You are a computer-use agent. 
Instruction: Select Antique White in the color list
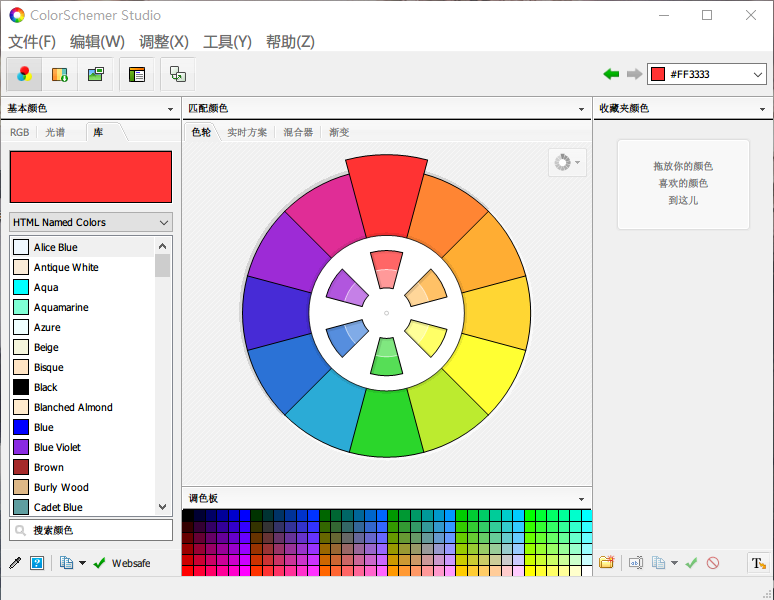click(82, 267)
